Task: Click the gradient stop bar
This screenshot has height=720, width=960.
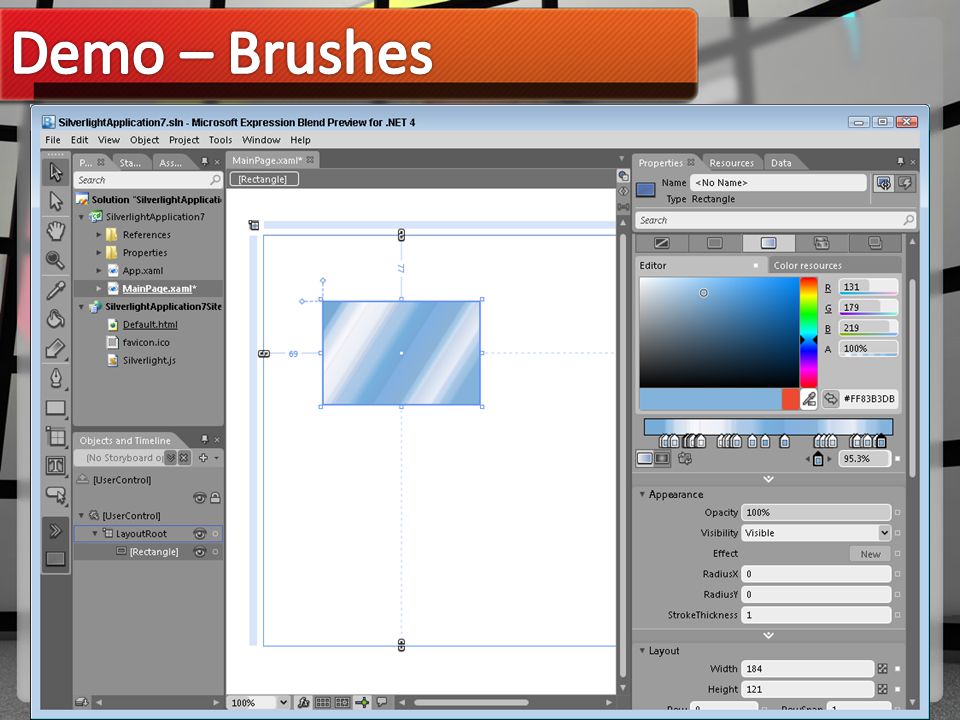Action: [768, 427]
